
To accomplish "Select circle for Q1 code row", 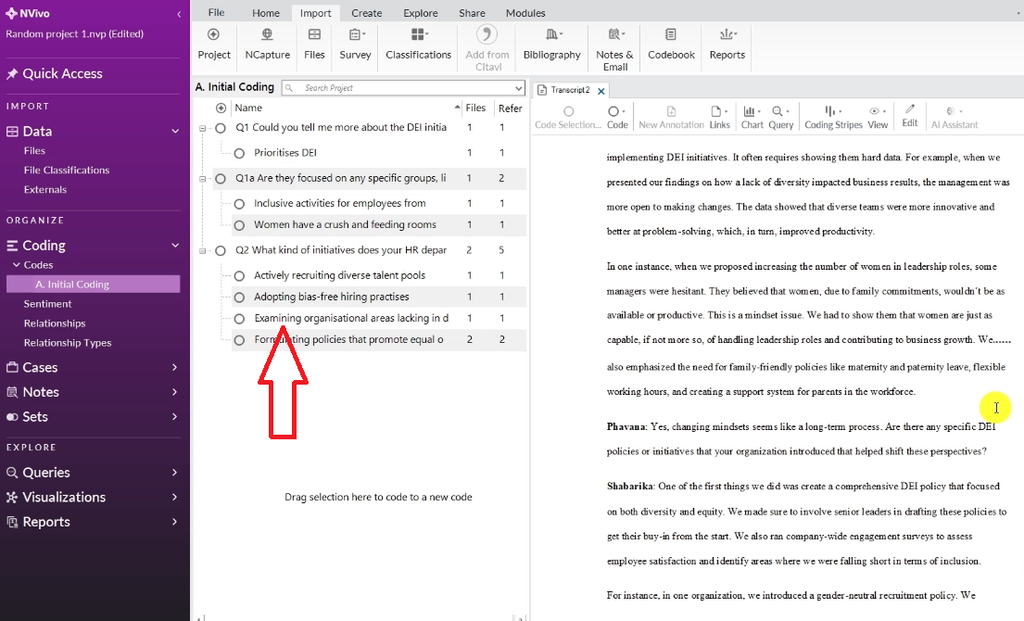I will (x=221, y=128).
